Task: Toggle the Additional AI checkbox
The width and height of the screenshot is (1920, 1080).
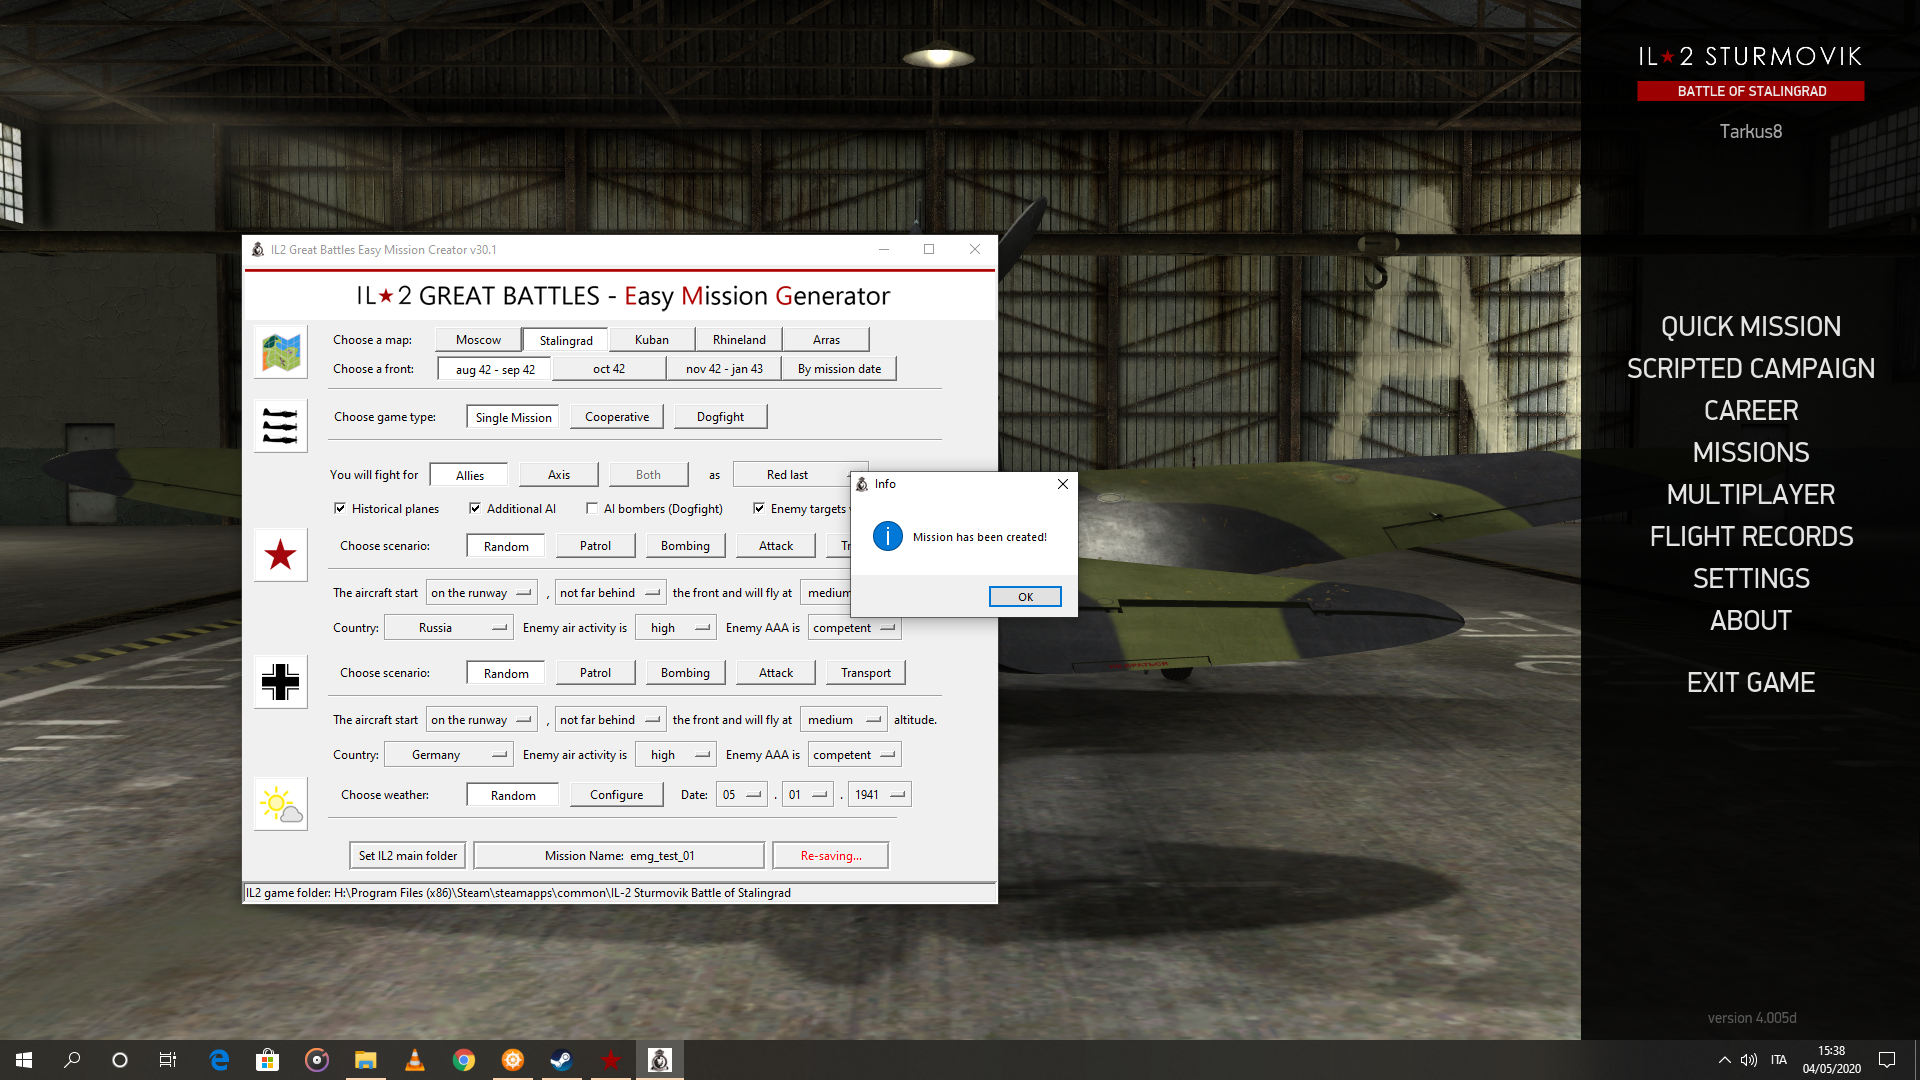Action: tap(475, 509)
